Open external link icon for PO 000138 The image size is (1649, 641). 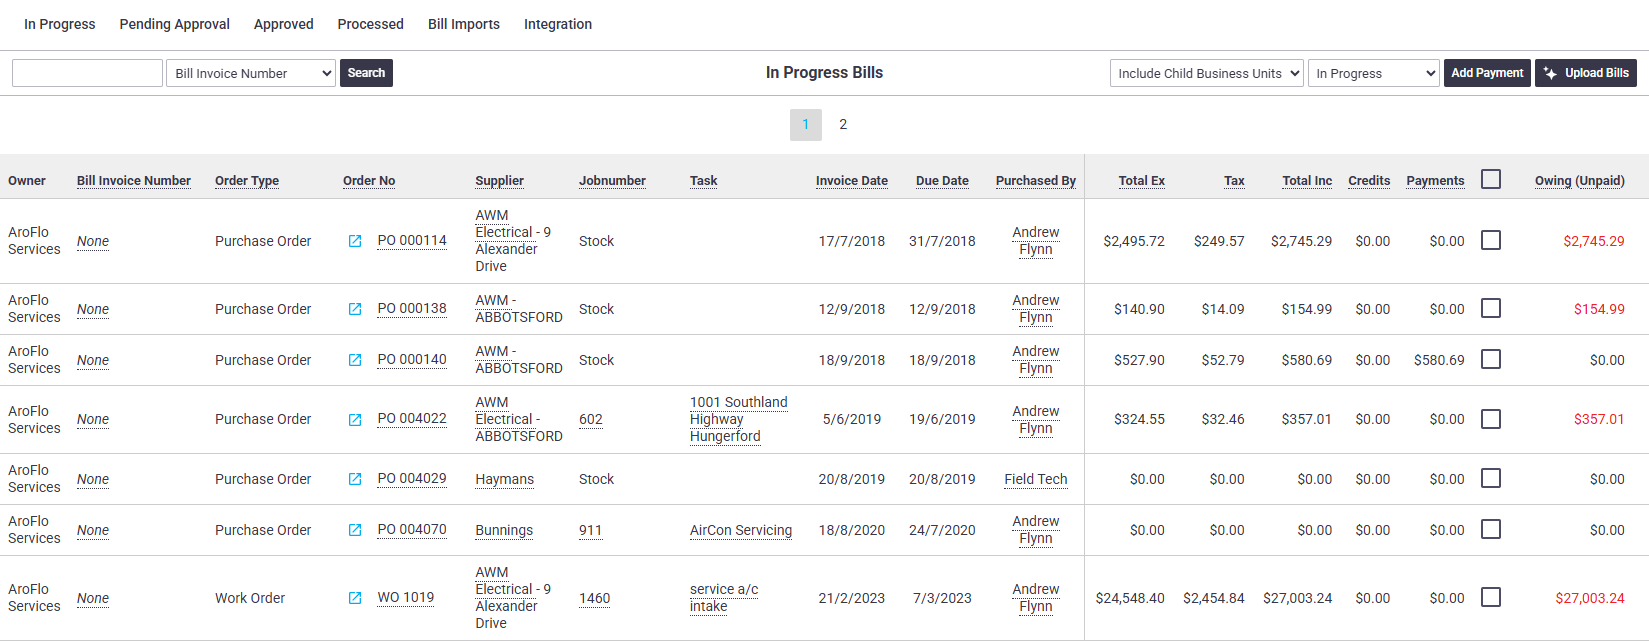click(355, 309)
